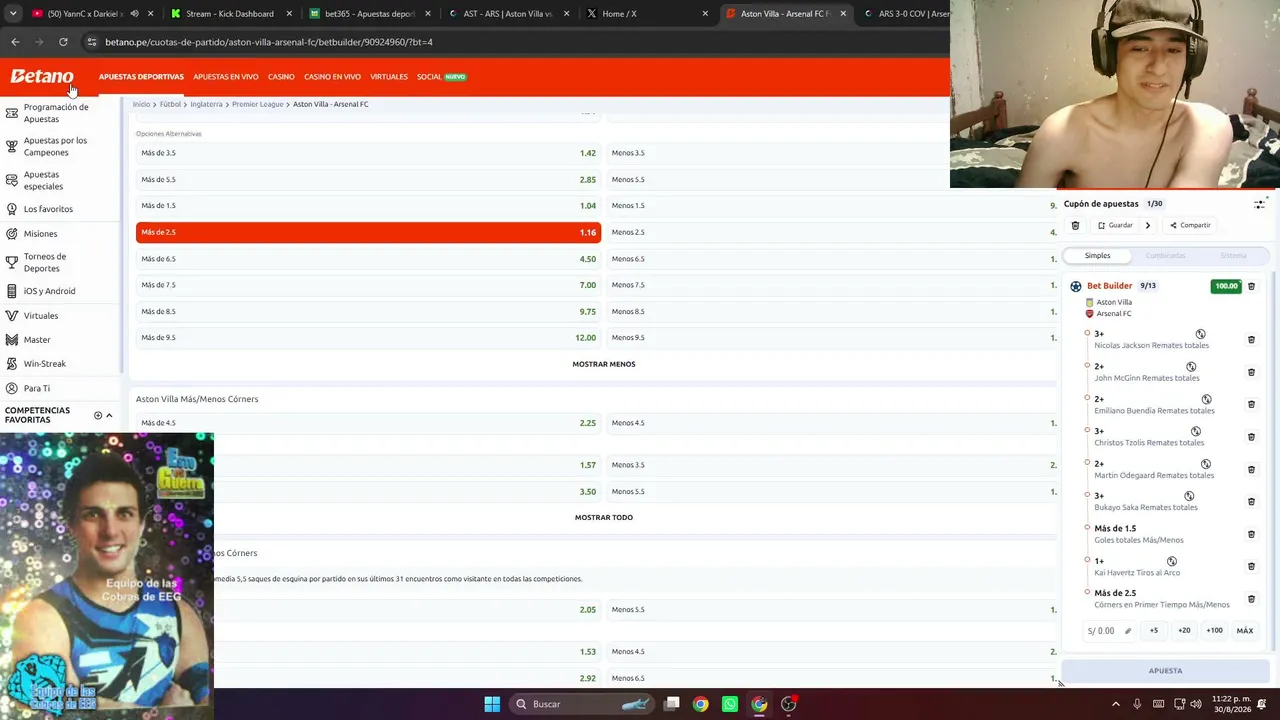
Task: Open the Windows Start menu
Action: (492, 704)
